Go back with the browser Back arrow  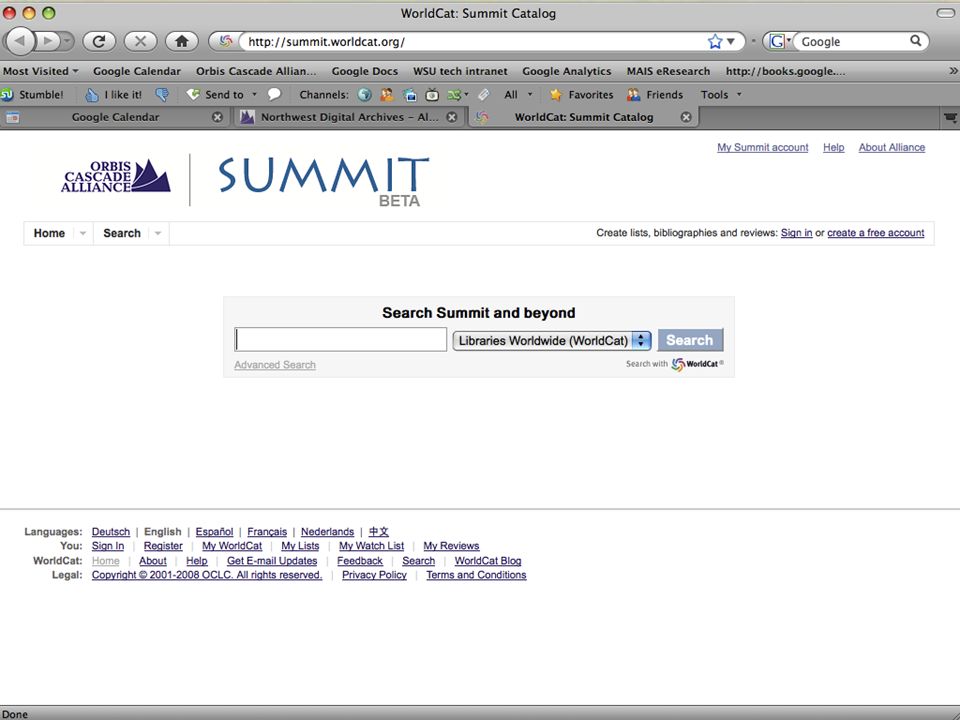pos(20,41)
